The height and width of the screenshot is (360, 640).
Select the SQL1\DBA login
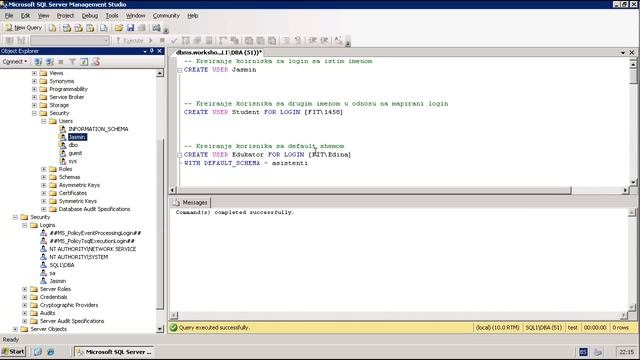pyautogui.click(x=62, y=265)
